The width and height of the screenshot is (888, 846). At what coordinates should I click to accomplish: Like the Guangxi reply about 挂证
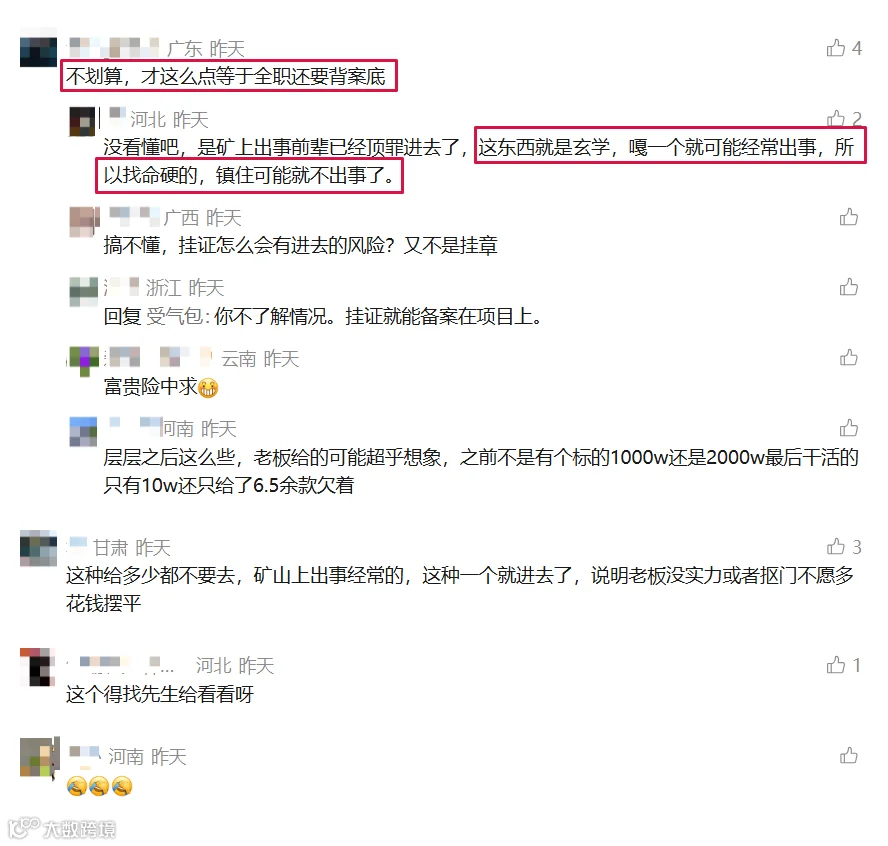pyautogui.click(x=849, y=217)
